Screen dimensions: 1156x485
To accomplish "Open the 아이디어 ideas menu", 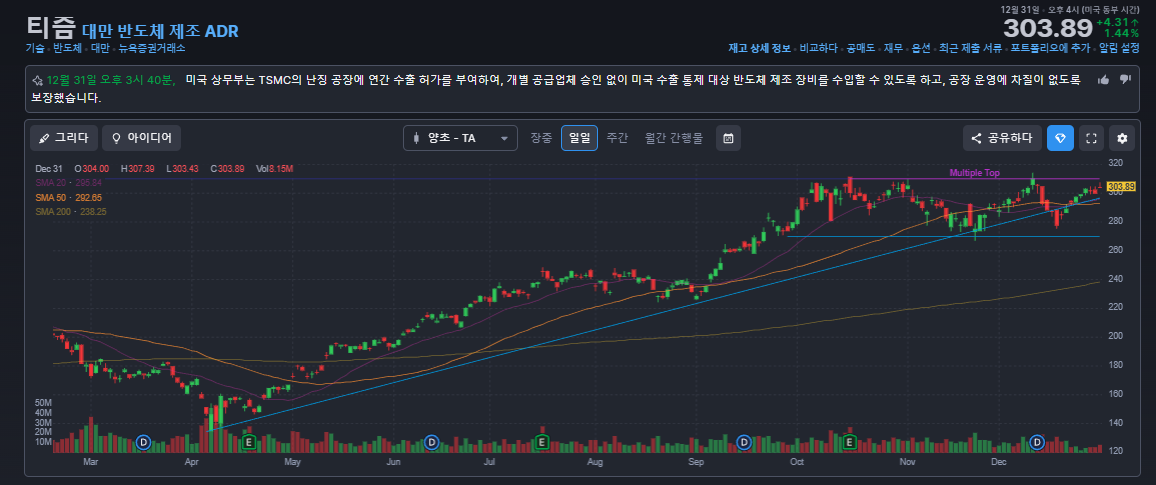I will point(142,138).
